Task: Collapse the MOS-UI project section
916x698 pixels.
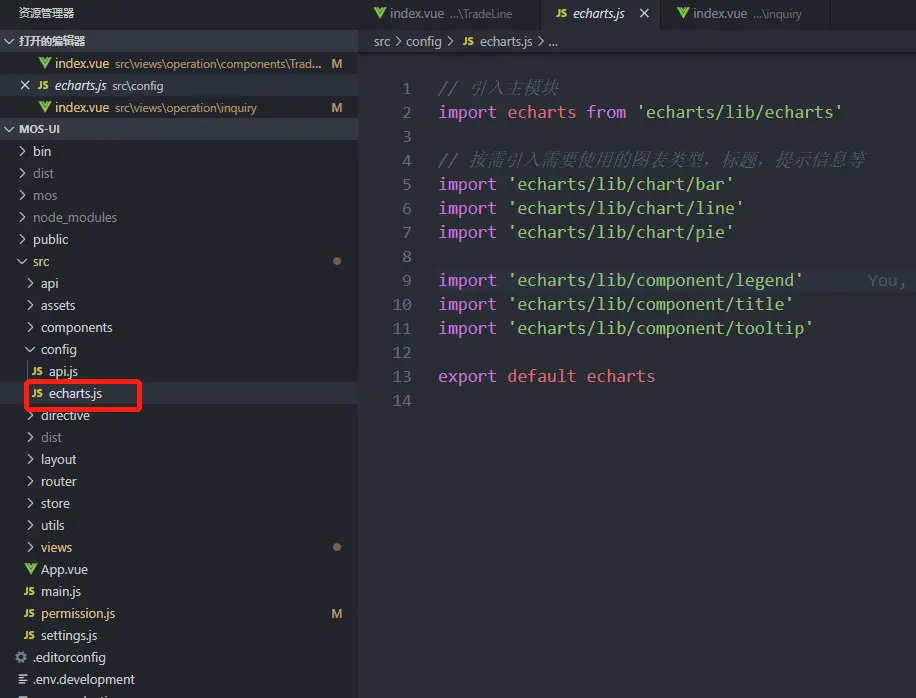Action: coord(9,129)
